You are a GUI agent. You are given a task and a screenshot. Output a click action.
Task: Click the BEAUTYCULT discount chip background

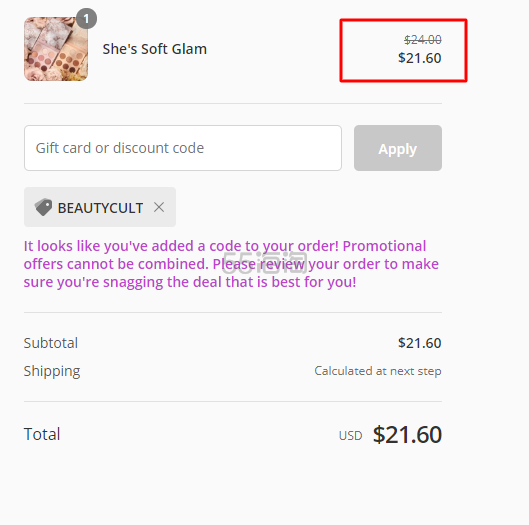coord(100,207)
